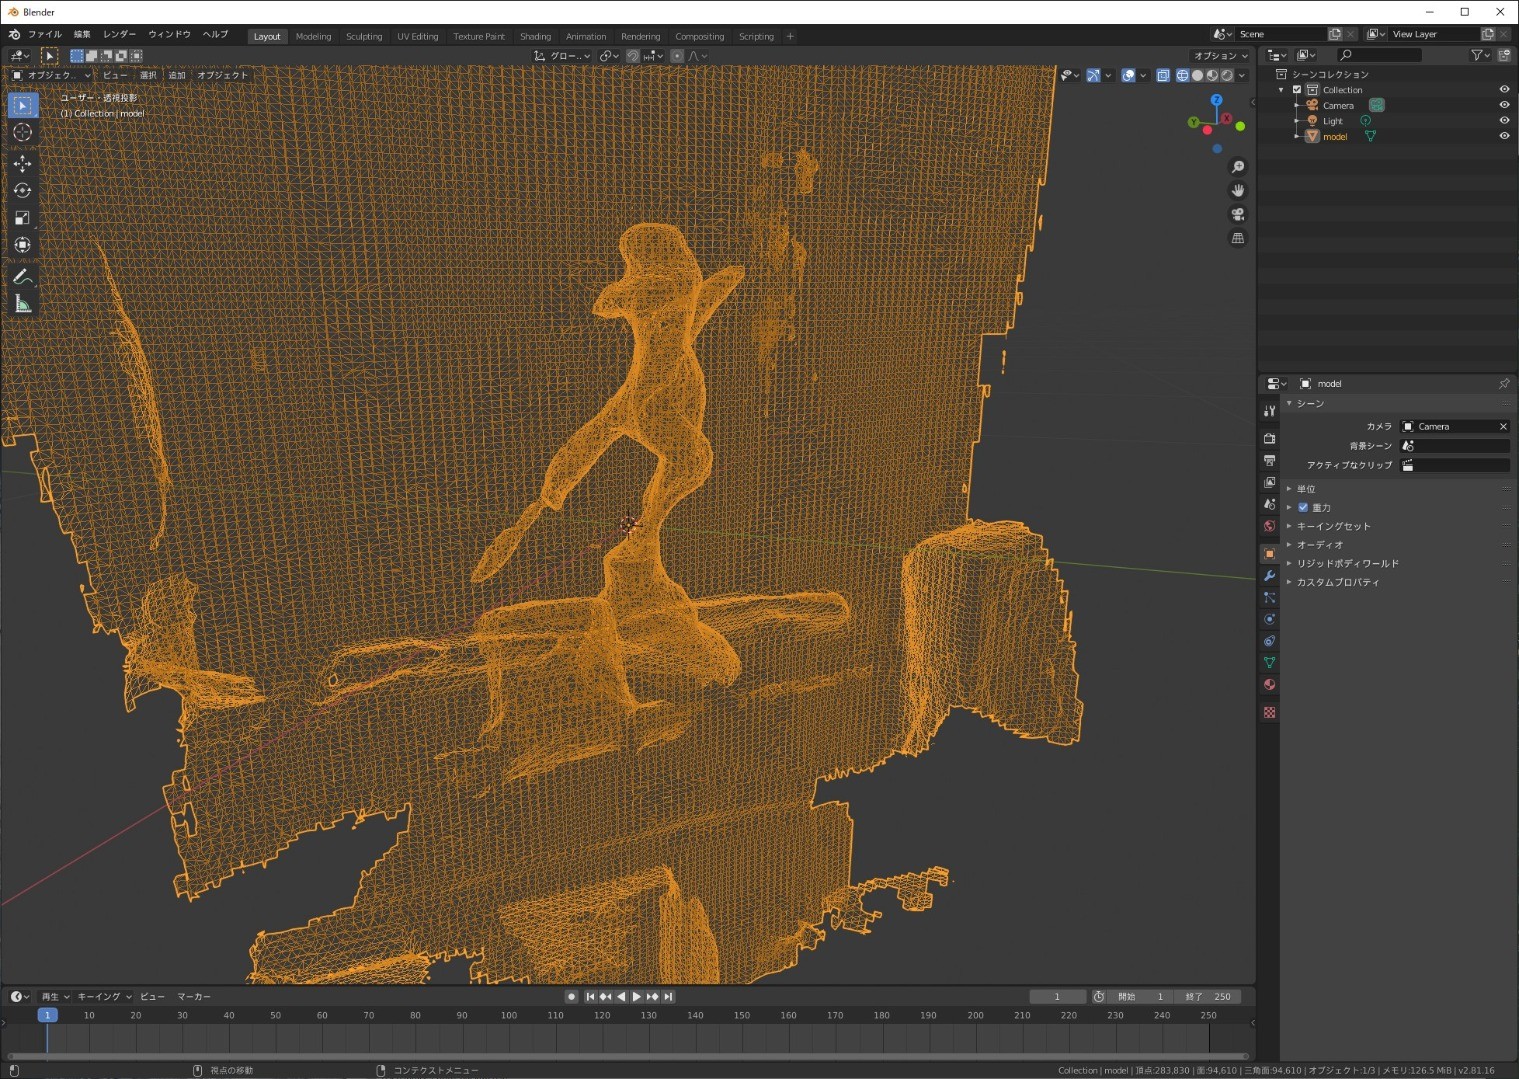Image resolution: width=1519 pixels, height=1079 pixels.
Task: Choose the Measure ruler tool
Action: pos(22,304)
